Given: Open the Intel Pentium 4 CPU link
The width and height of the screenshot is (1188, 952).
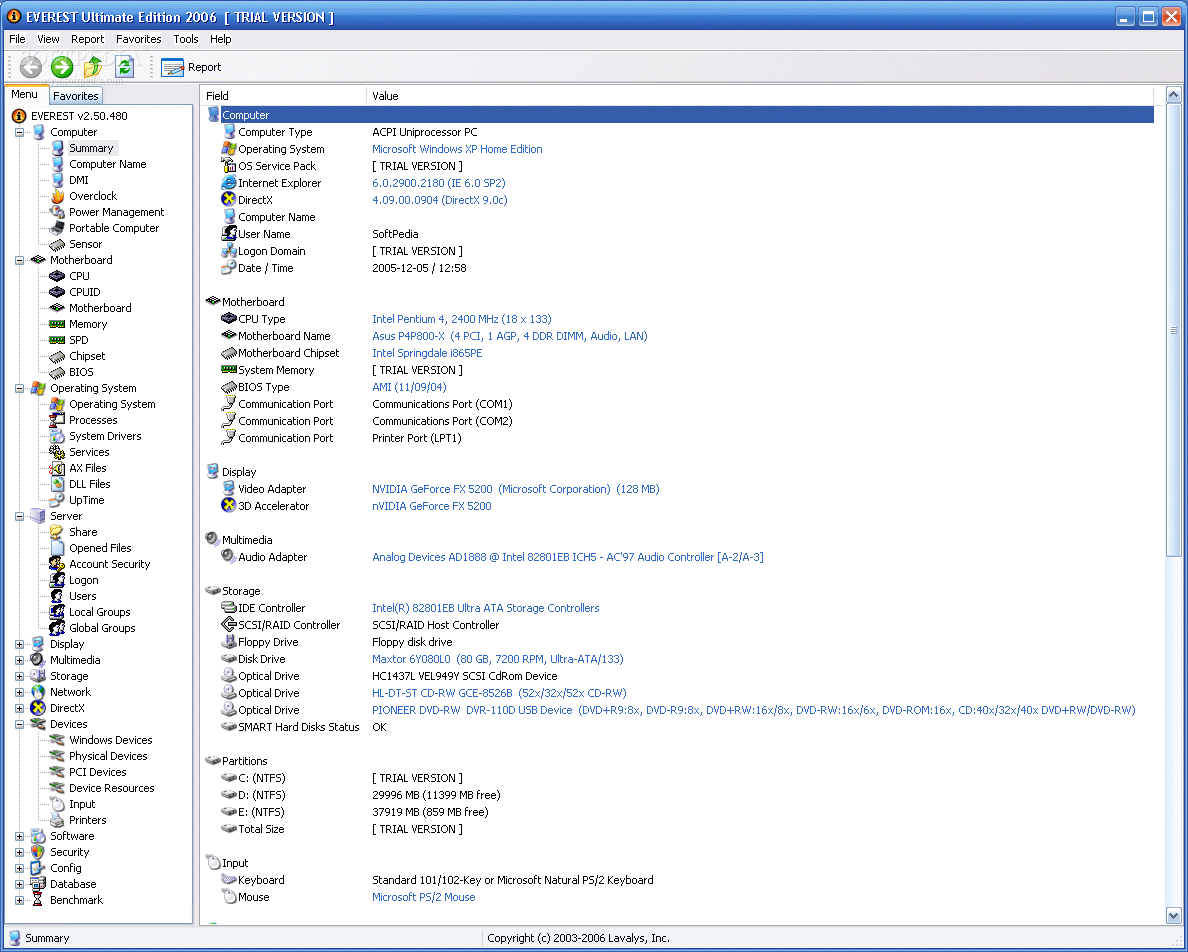Looking at the screenshot, I should (x=461, y=320).
